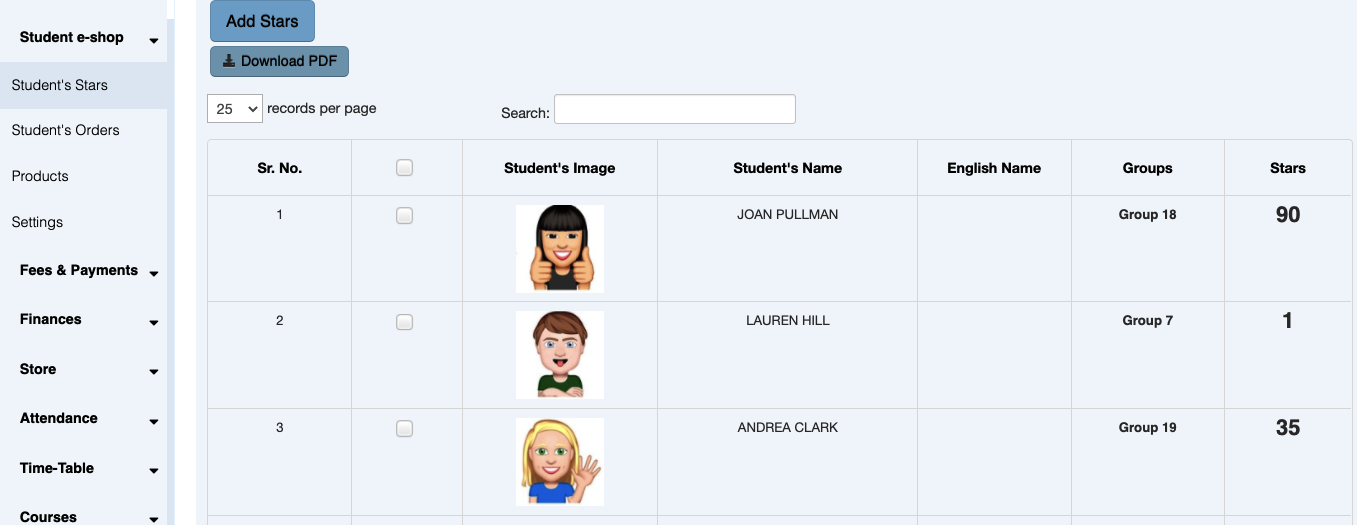Click the download icon on Download PDF
This screenshot has width=1357, height=525.
[x=228, y=61]
